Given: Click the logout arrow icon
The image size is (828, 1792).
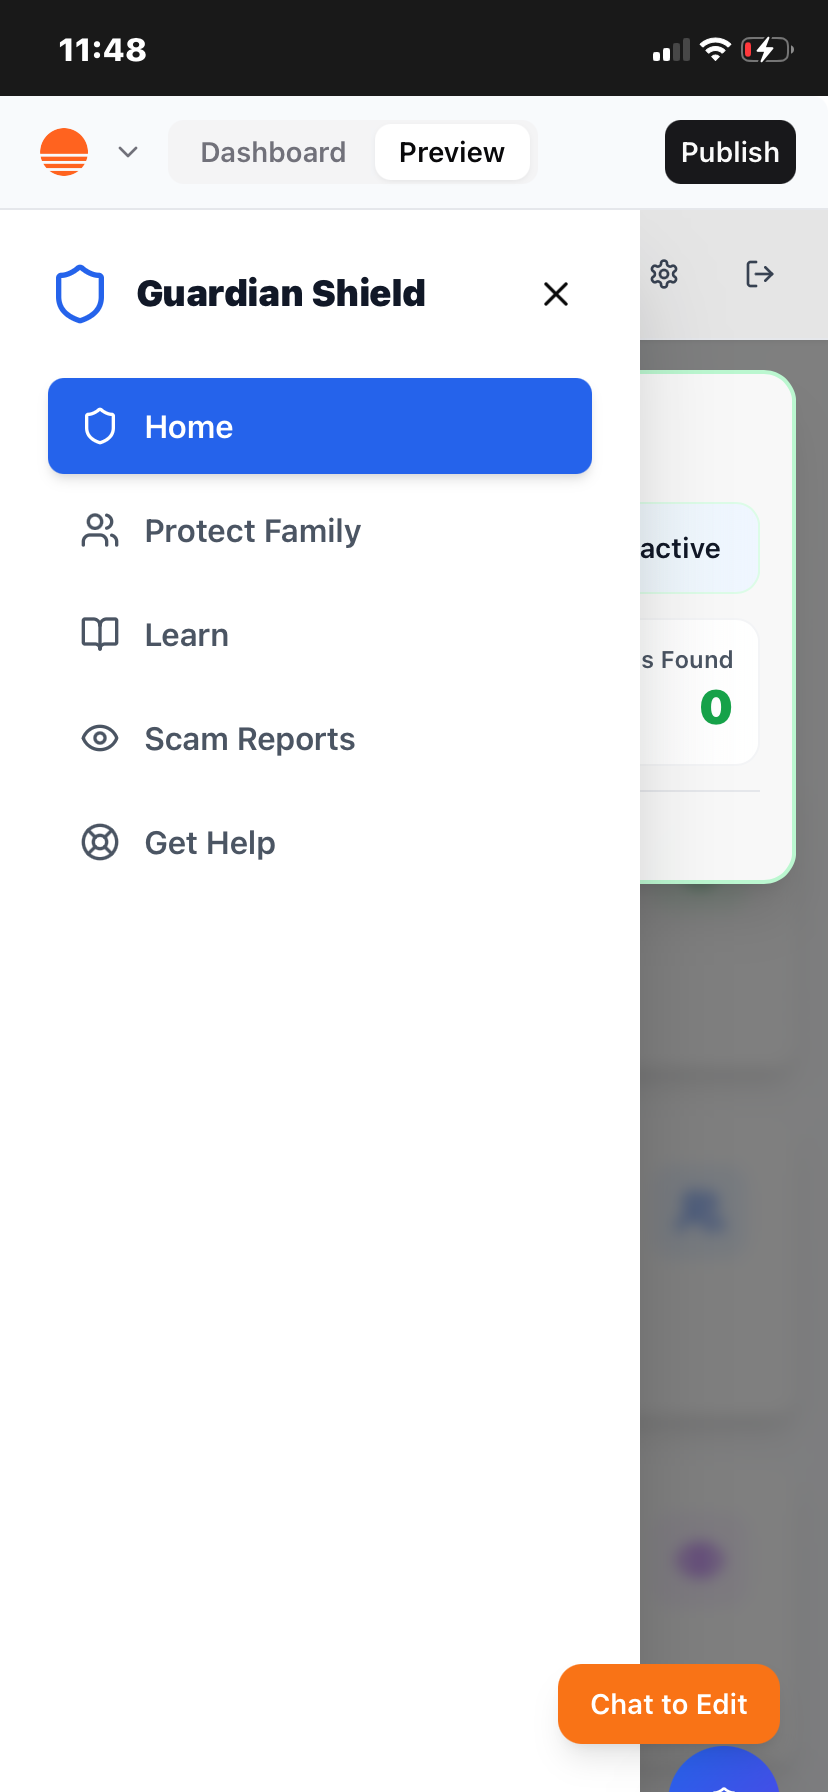Looking at the screenshot, I should (760, 274).
